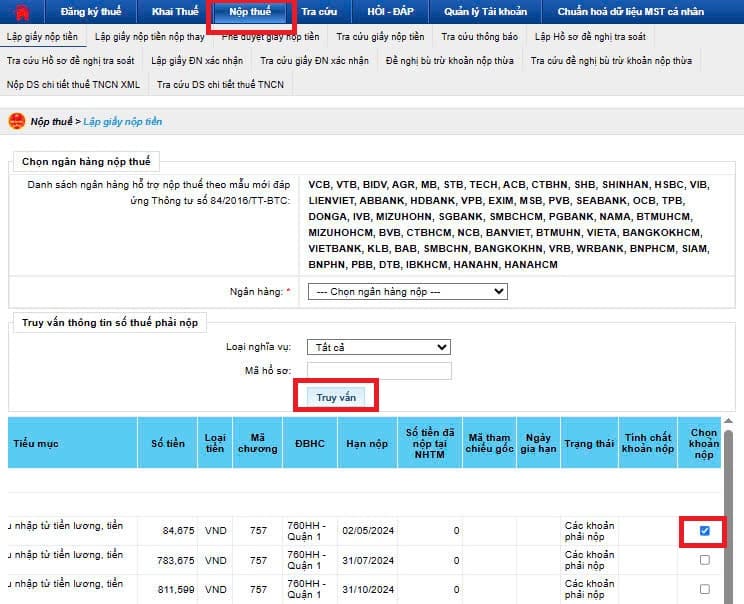Click Số tiền đã nộp tại NHTM header
This screenshot has height=604, width=744.
(429, 443)
